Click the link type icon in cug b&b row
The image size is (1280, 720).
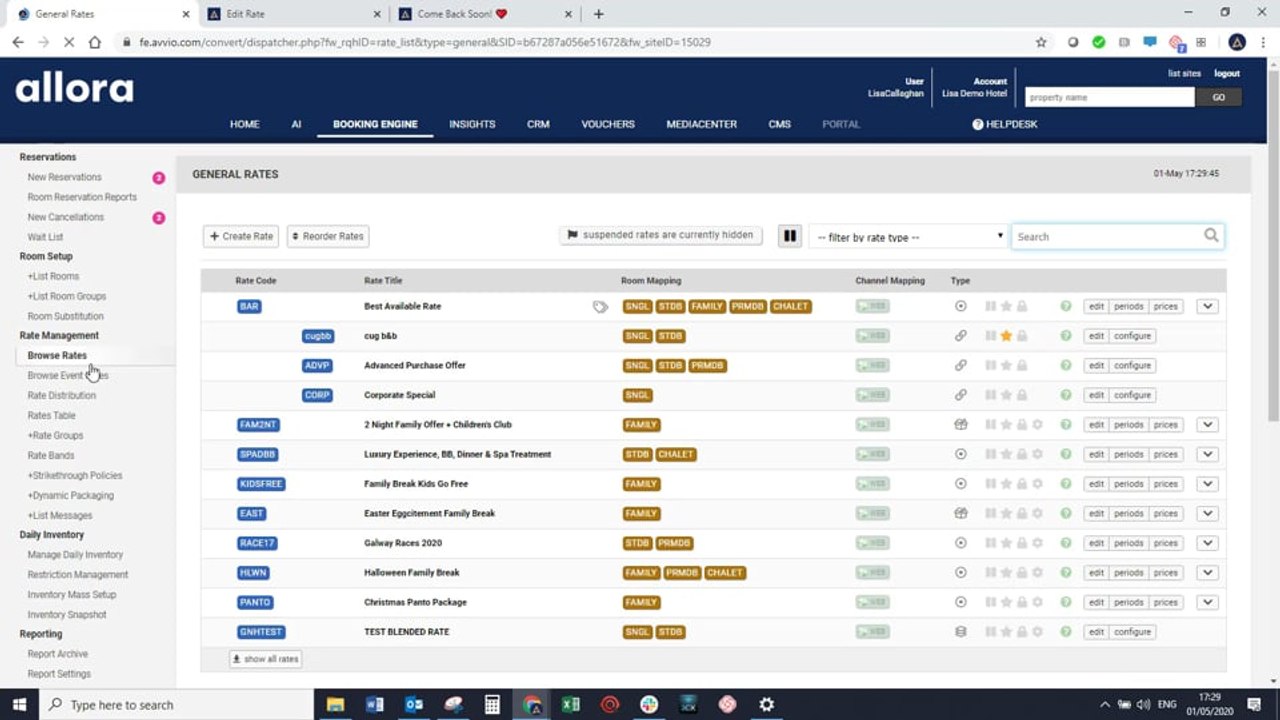click(961, 336)
